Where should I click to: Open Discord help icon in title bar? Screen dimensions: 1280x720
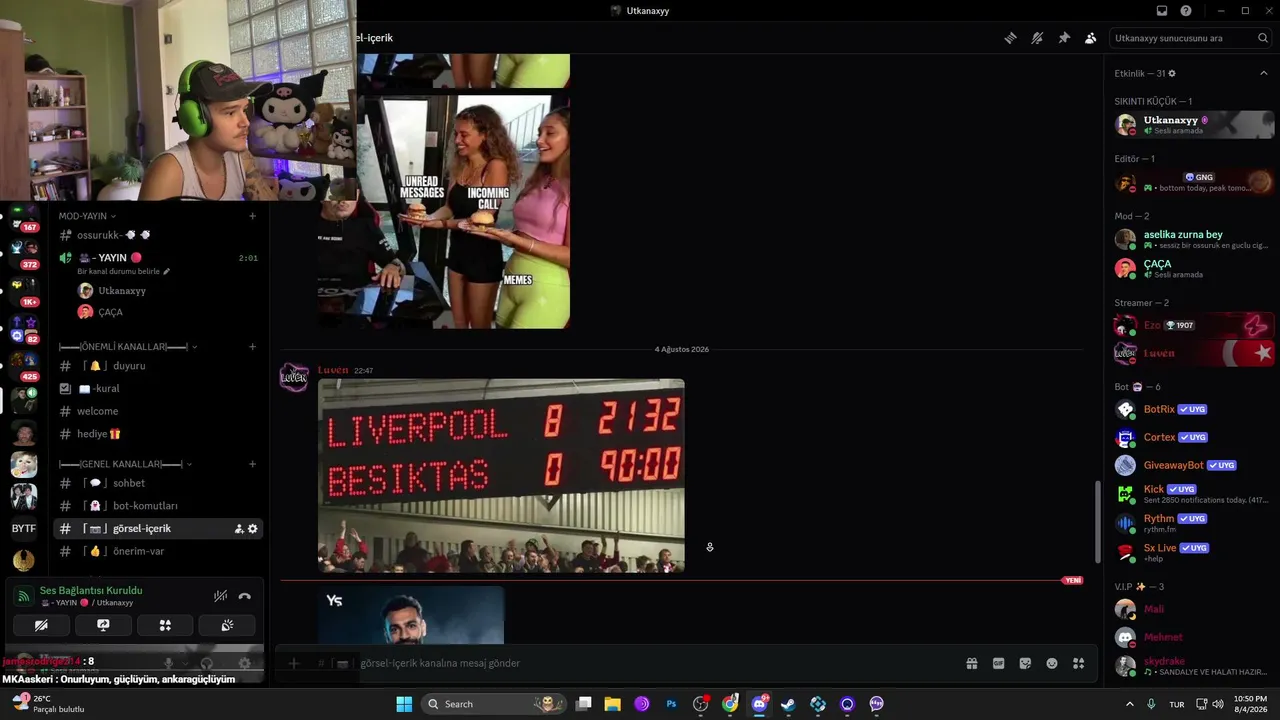click(x=1186, y=11)
